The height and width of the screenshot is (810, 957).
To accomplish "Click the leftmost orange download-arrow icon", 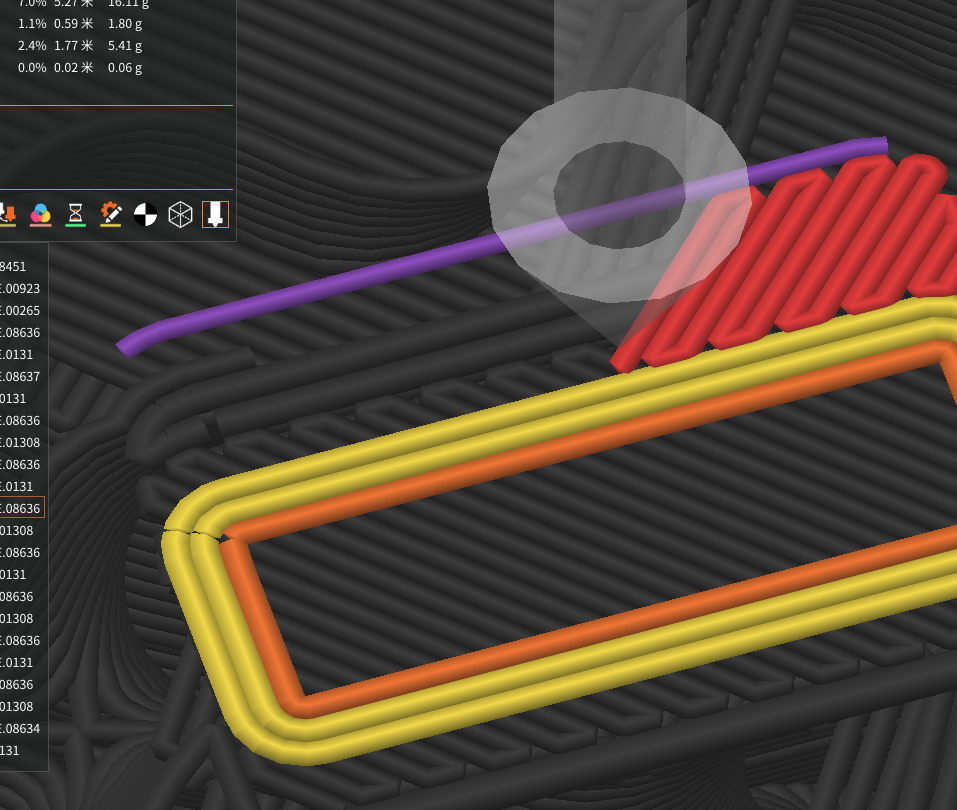I will tap(8, 213).
